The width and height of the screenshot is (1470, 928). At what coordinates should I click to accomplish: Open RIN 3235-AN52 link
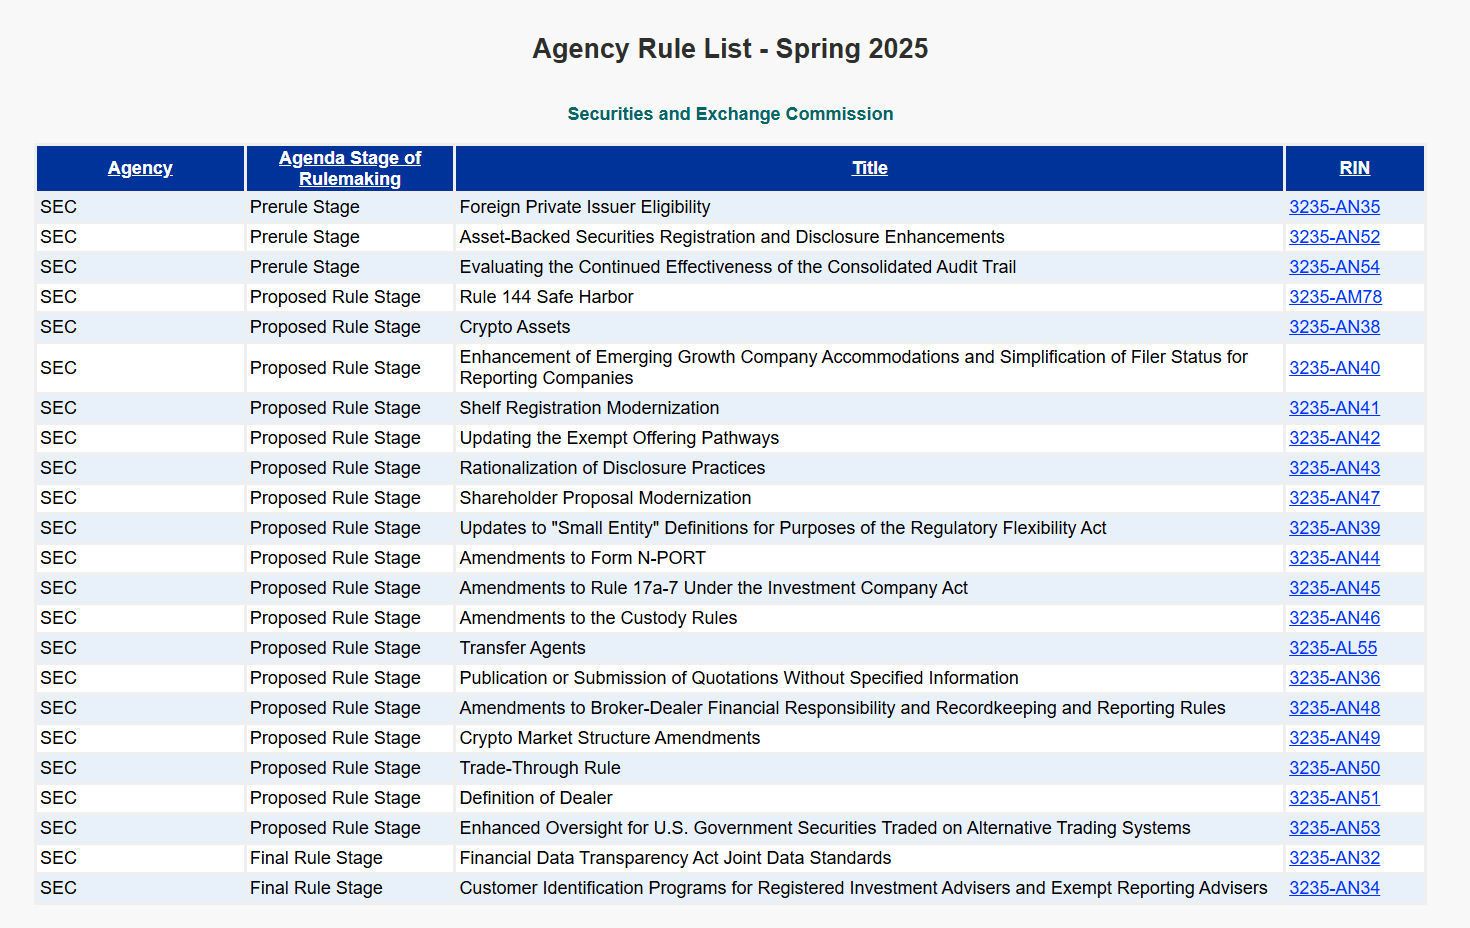1334,237
